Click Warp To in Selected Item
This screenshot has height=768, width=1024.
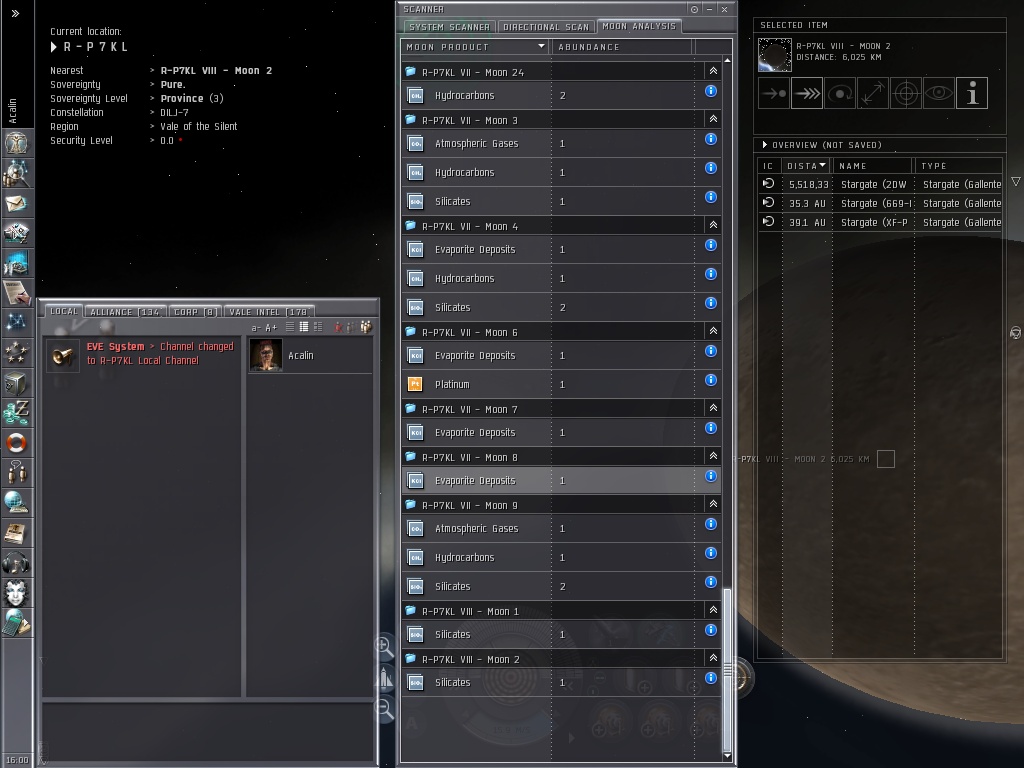point(807,93)
